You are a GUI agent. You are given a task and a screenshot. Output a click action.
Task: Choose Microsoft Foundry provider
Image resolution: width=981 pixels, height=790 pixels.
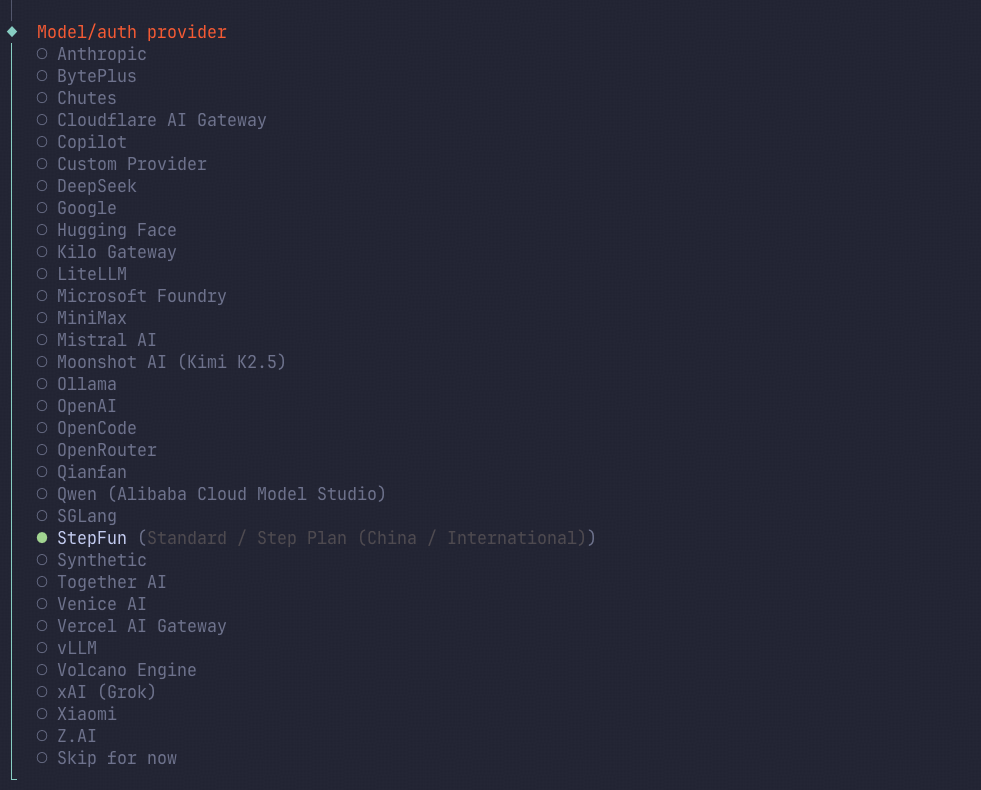pyautogui.click(x=131, y=296)
